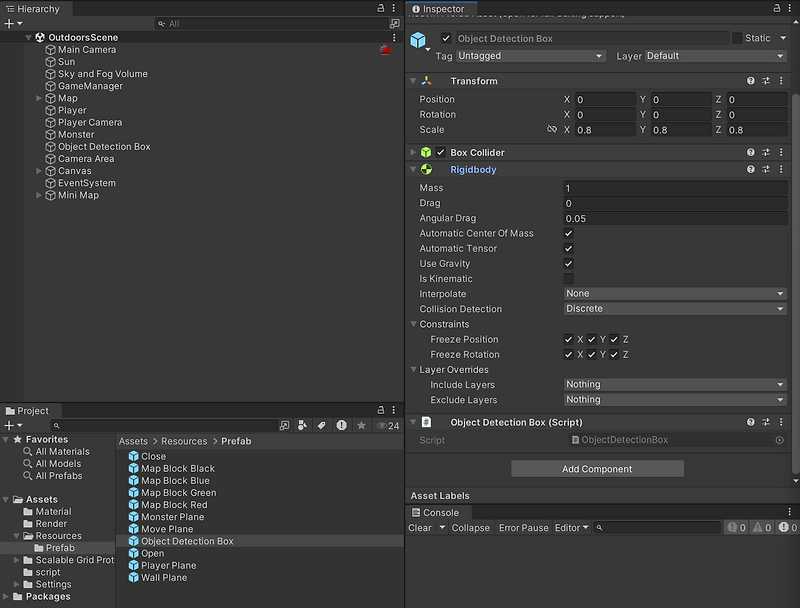Open the Tag dropdown
This screenshot has height=608, width=800.
[x=530, y=56]
